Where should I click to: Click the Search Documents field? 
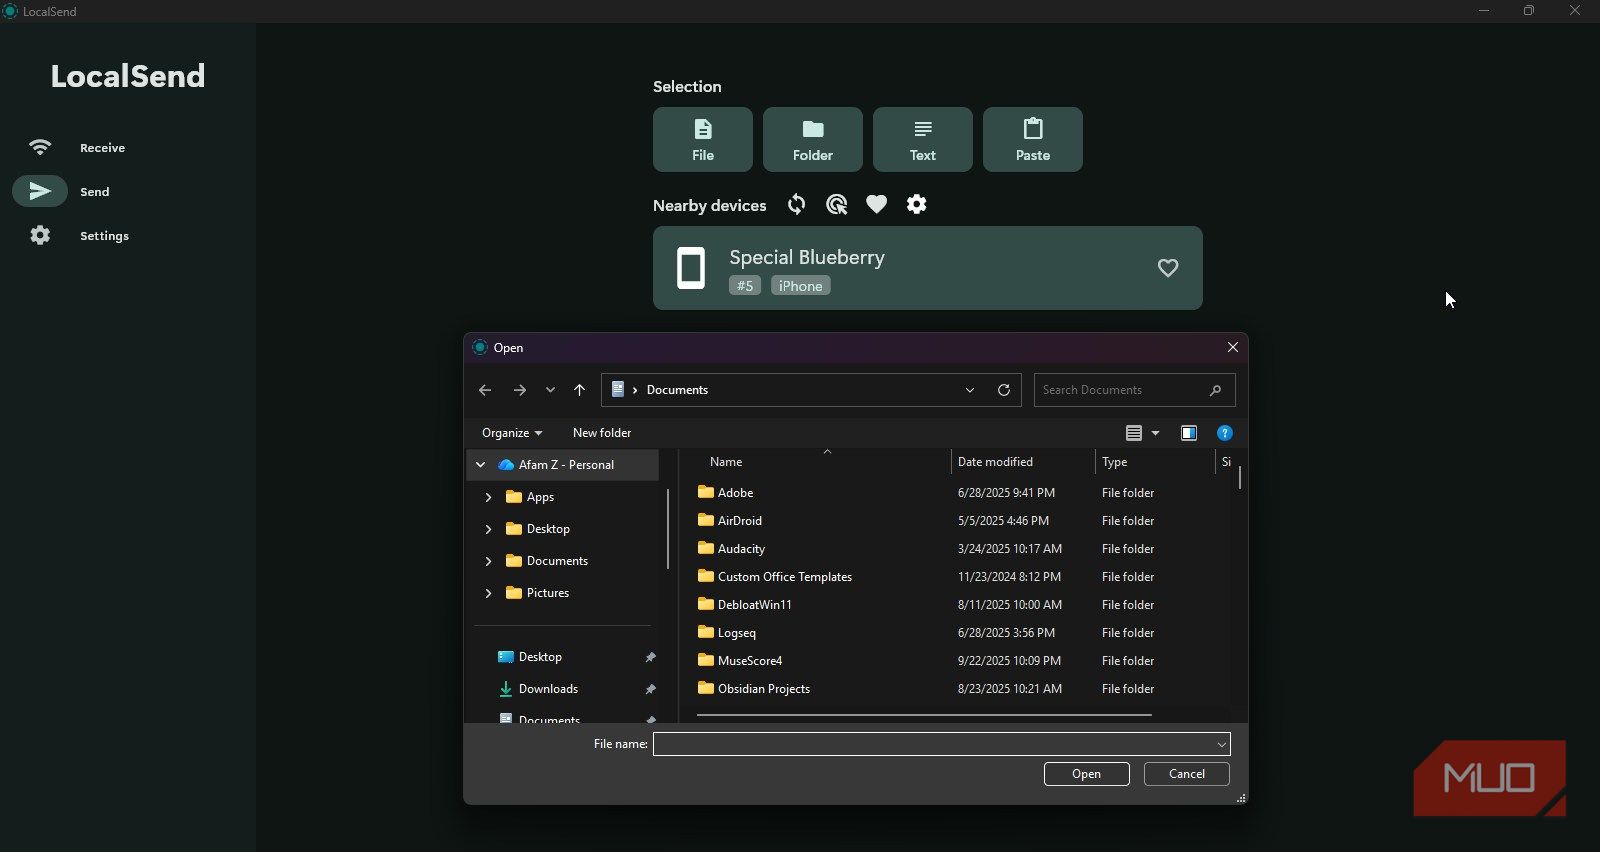[1134, 390]
